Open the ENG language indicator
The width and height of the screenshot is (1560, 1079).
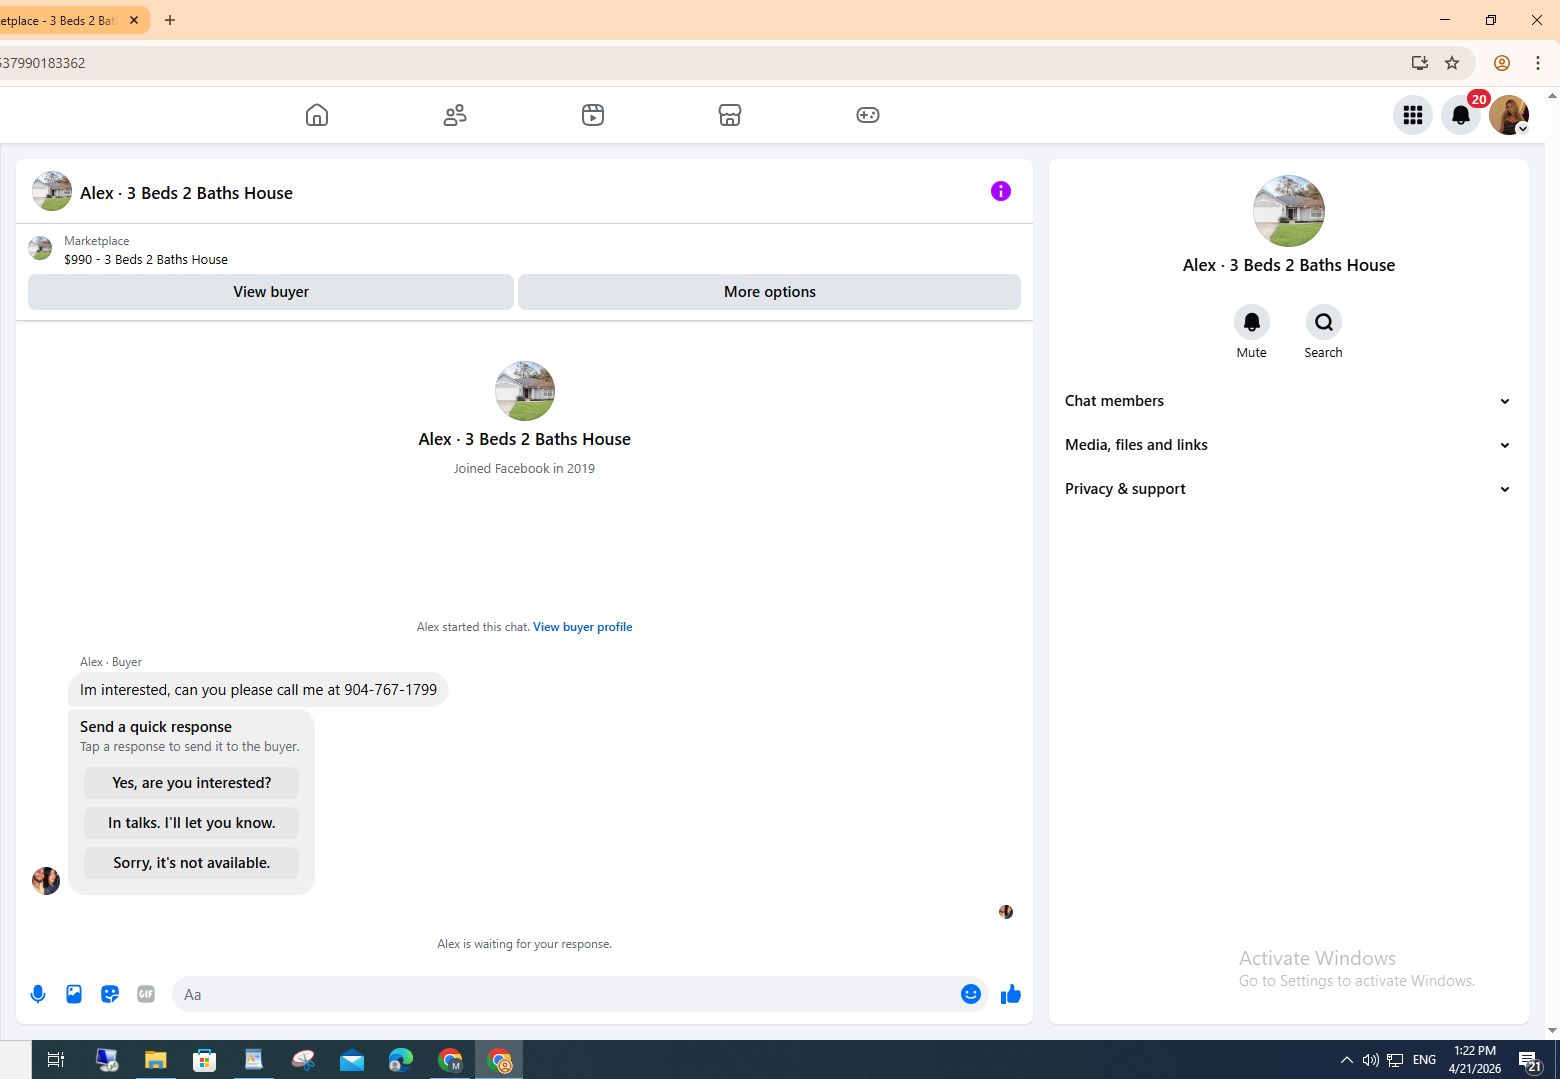point(1424,1060)
